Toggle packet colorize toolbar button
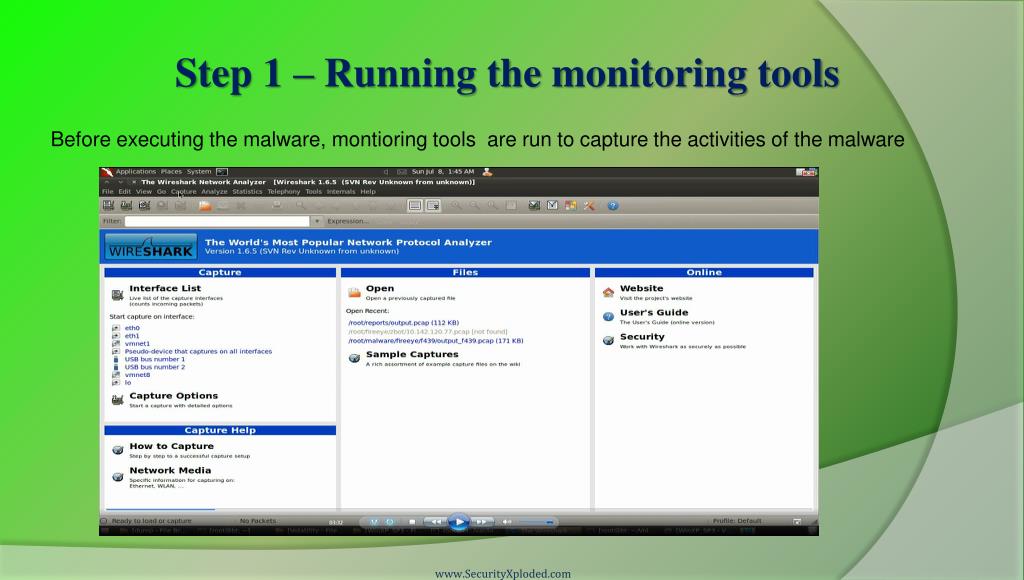 (x=415, y=205)
